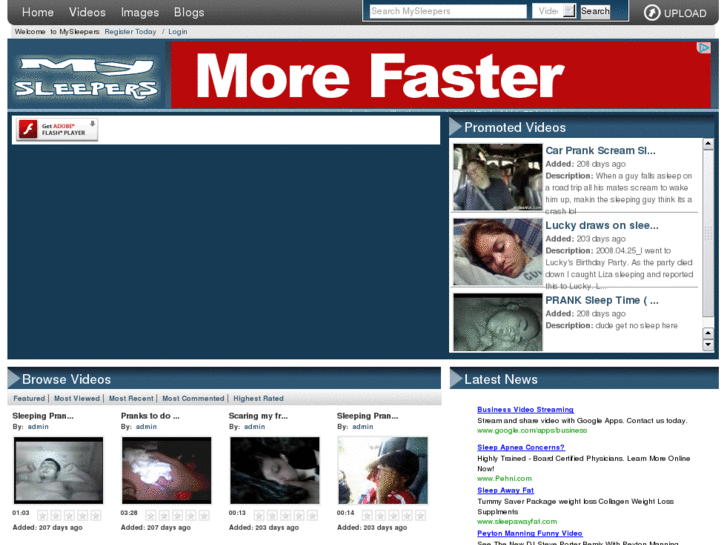Rate first star of the 01:03 video

click(42, 515)
